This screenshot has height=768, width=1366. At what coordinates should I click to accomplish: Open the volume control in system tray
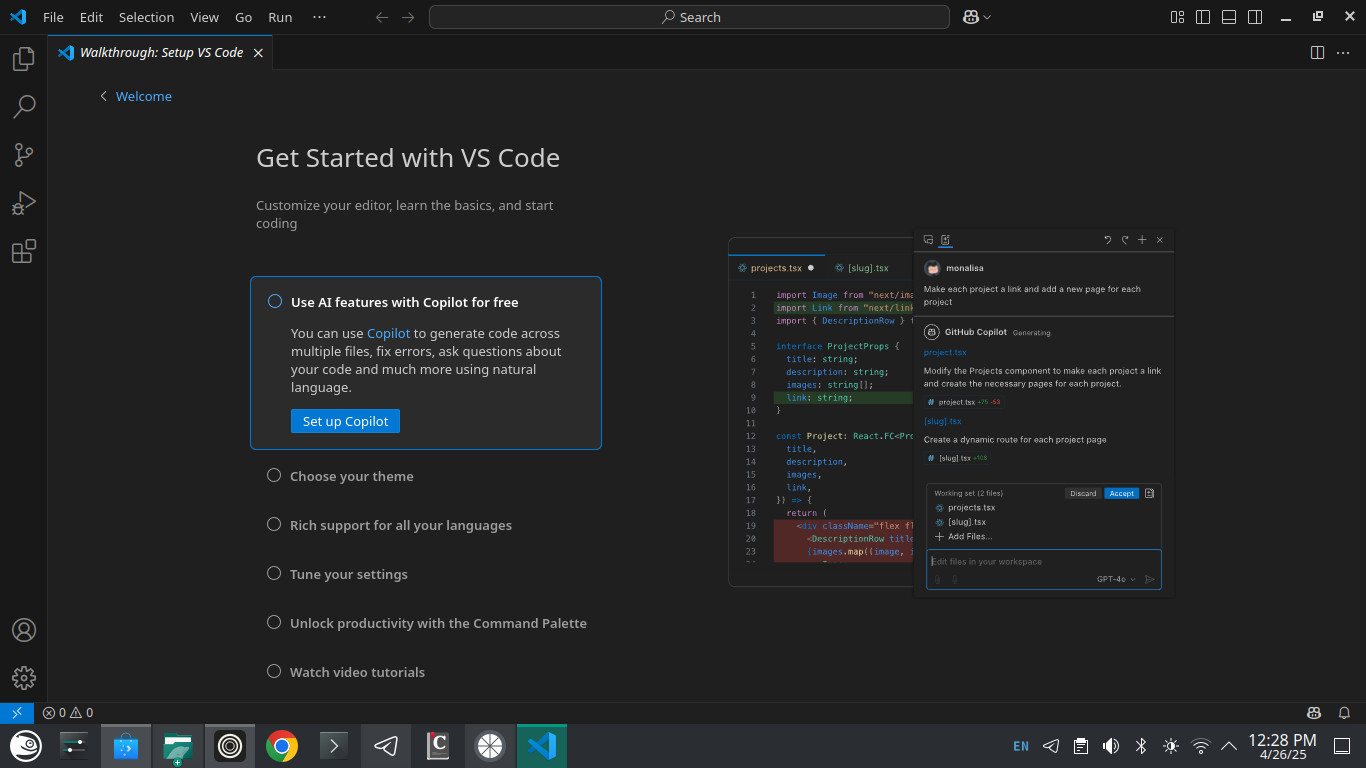tap(1110, 746)
